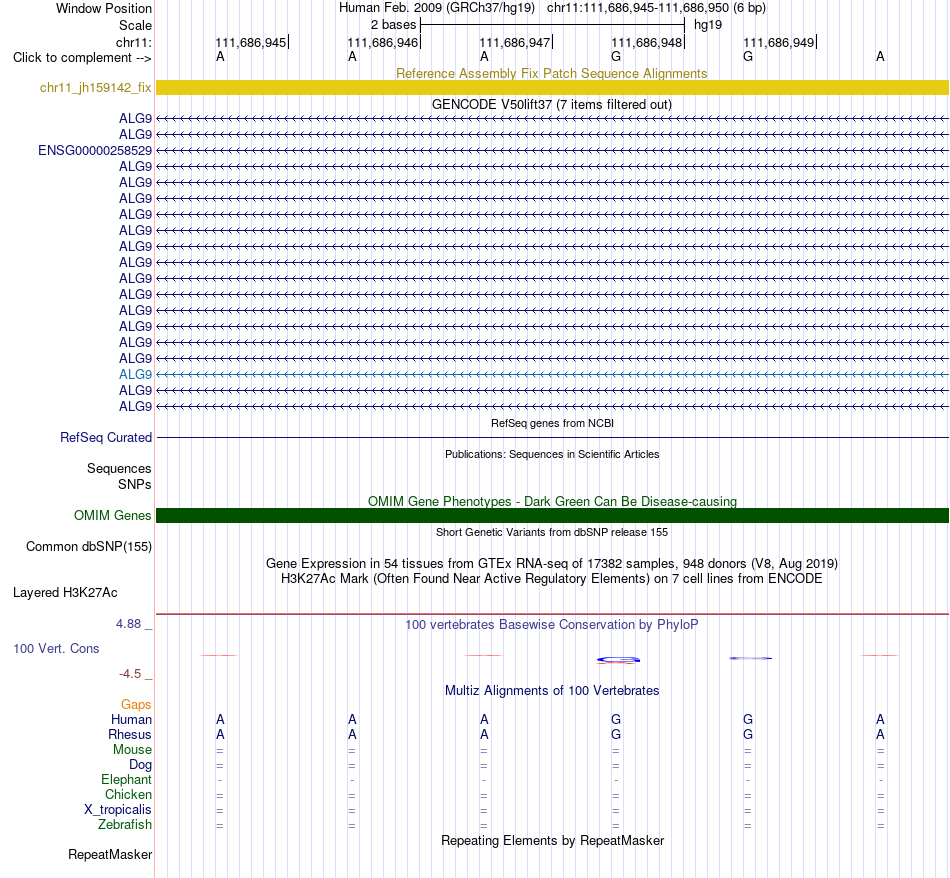Click 'Multiz Alignments of 100 Vertebrates' title
Screen dimensions: 950x878
point(552,691)
